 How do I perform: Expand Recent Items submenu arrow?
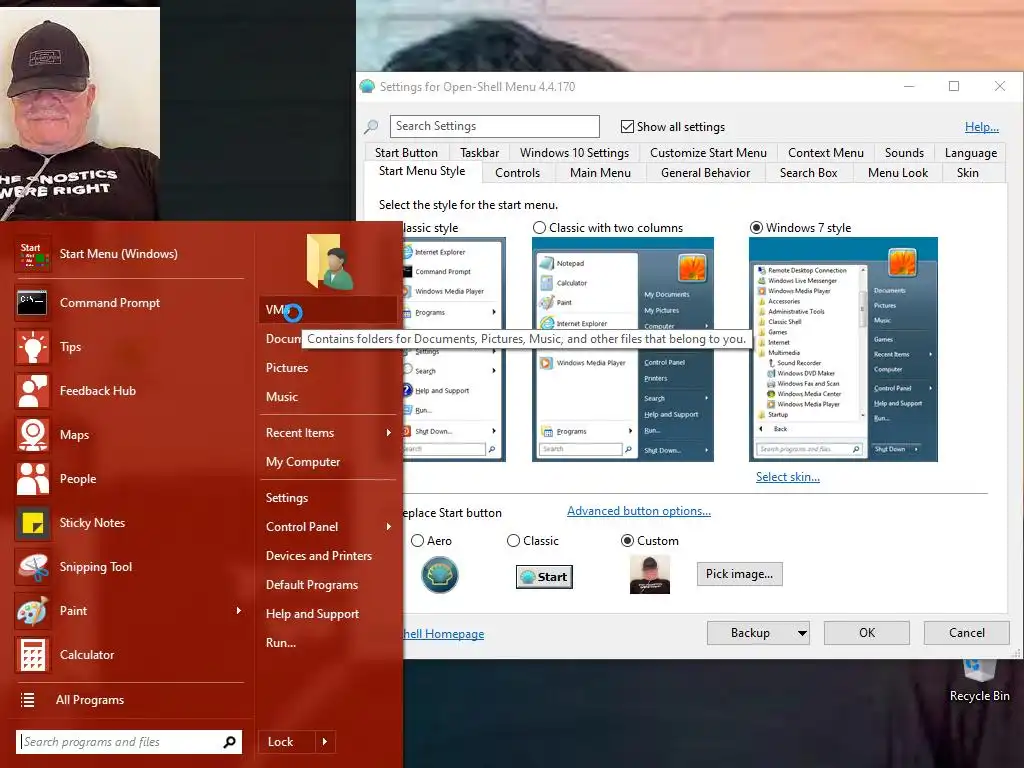coord(389,433)
